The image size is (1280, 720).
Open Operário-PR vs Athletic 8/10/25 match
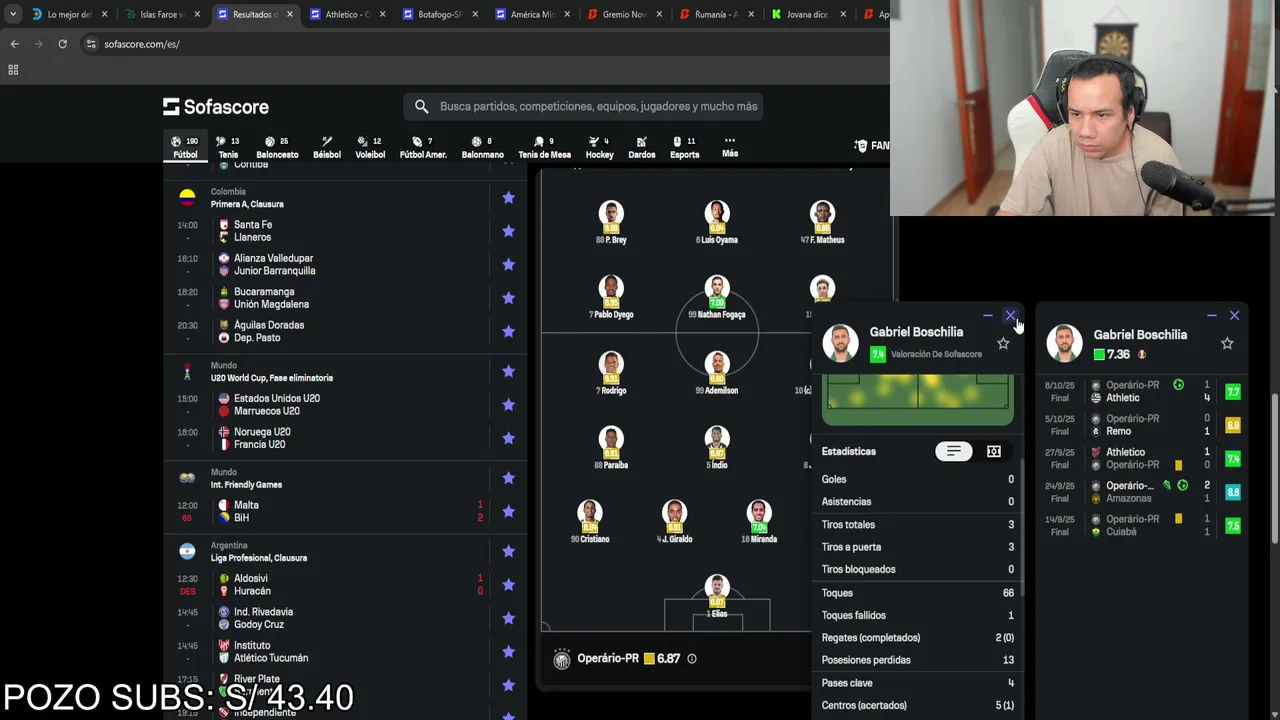point(1142,391)
